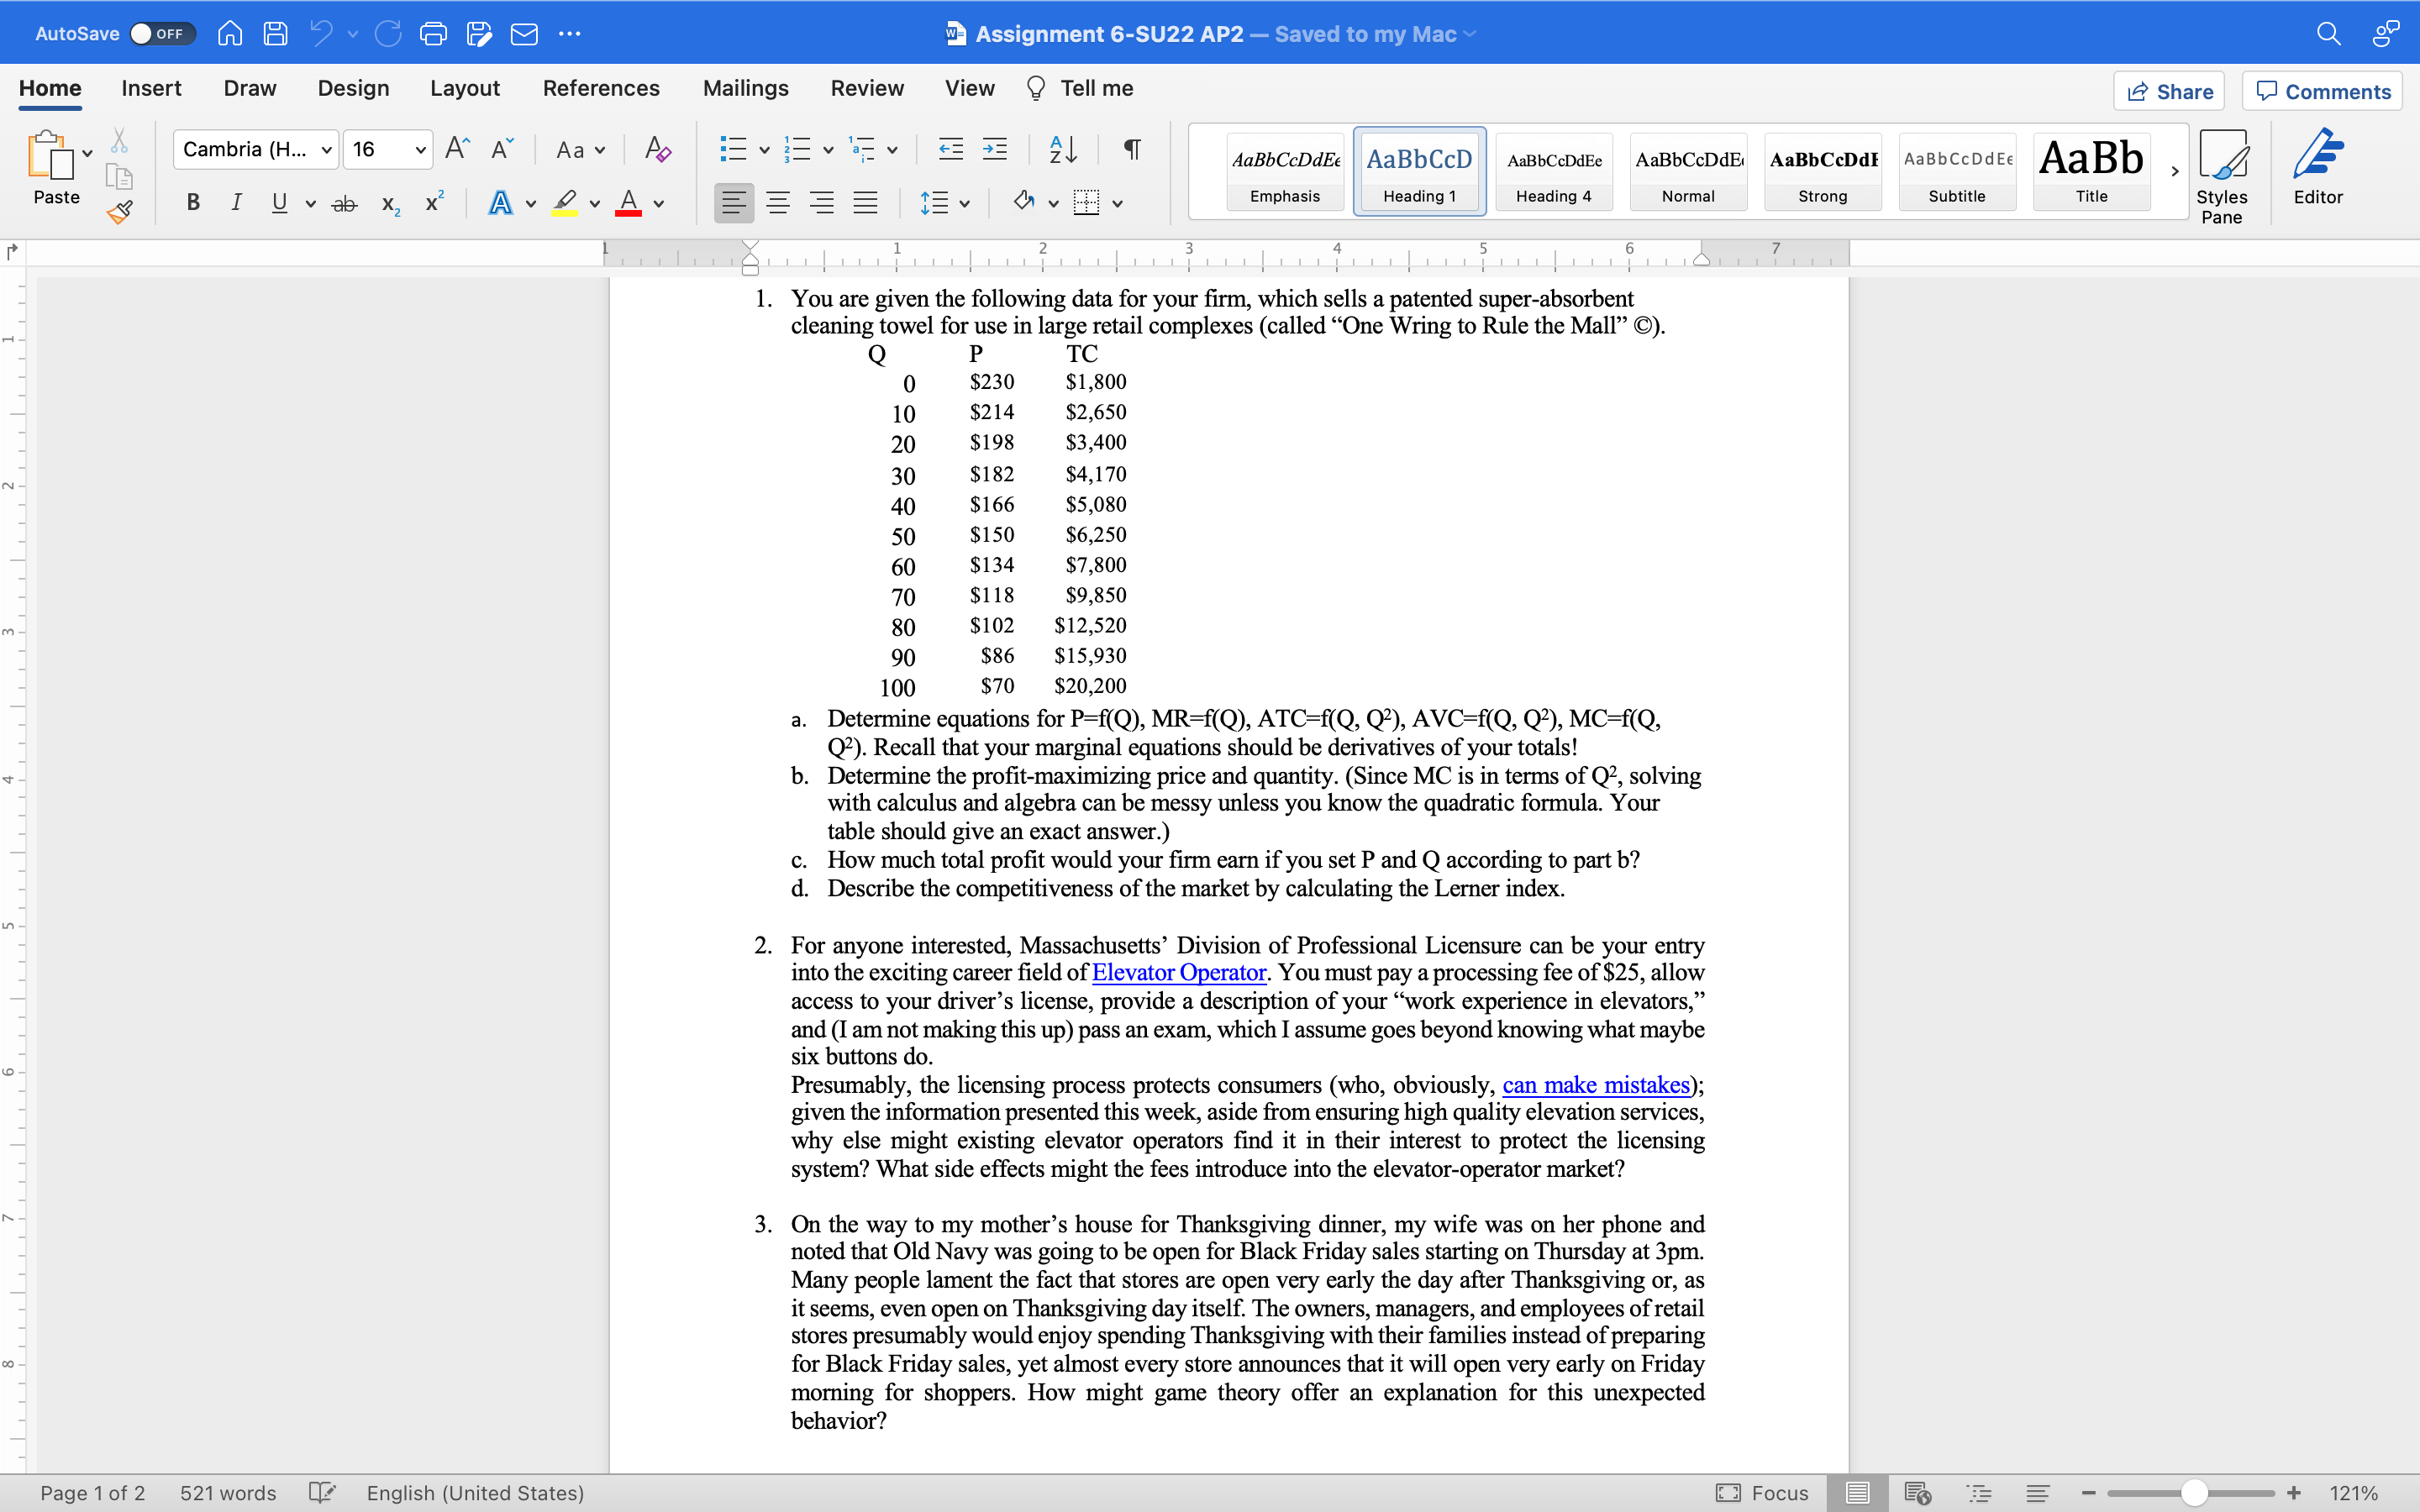Click the Print icon in title bar
The width and height of the screenshot is (2420, 1512).
433,34
